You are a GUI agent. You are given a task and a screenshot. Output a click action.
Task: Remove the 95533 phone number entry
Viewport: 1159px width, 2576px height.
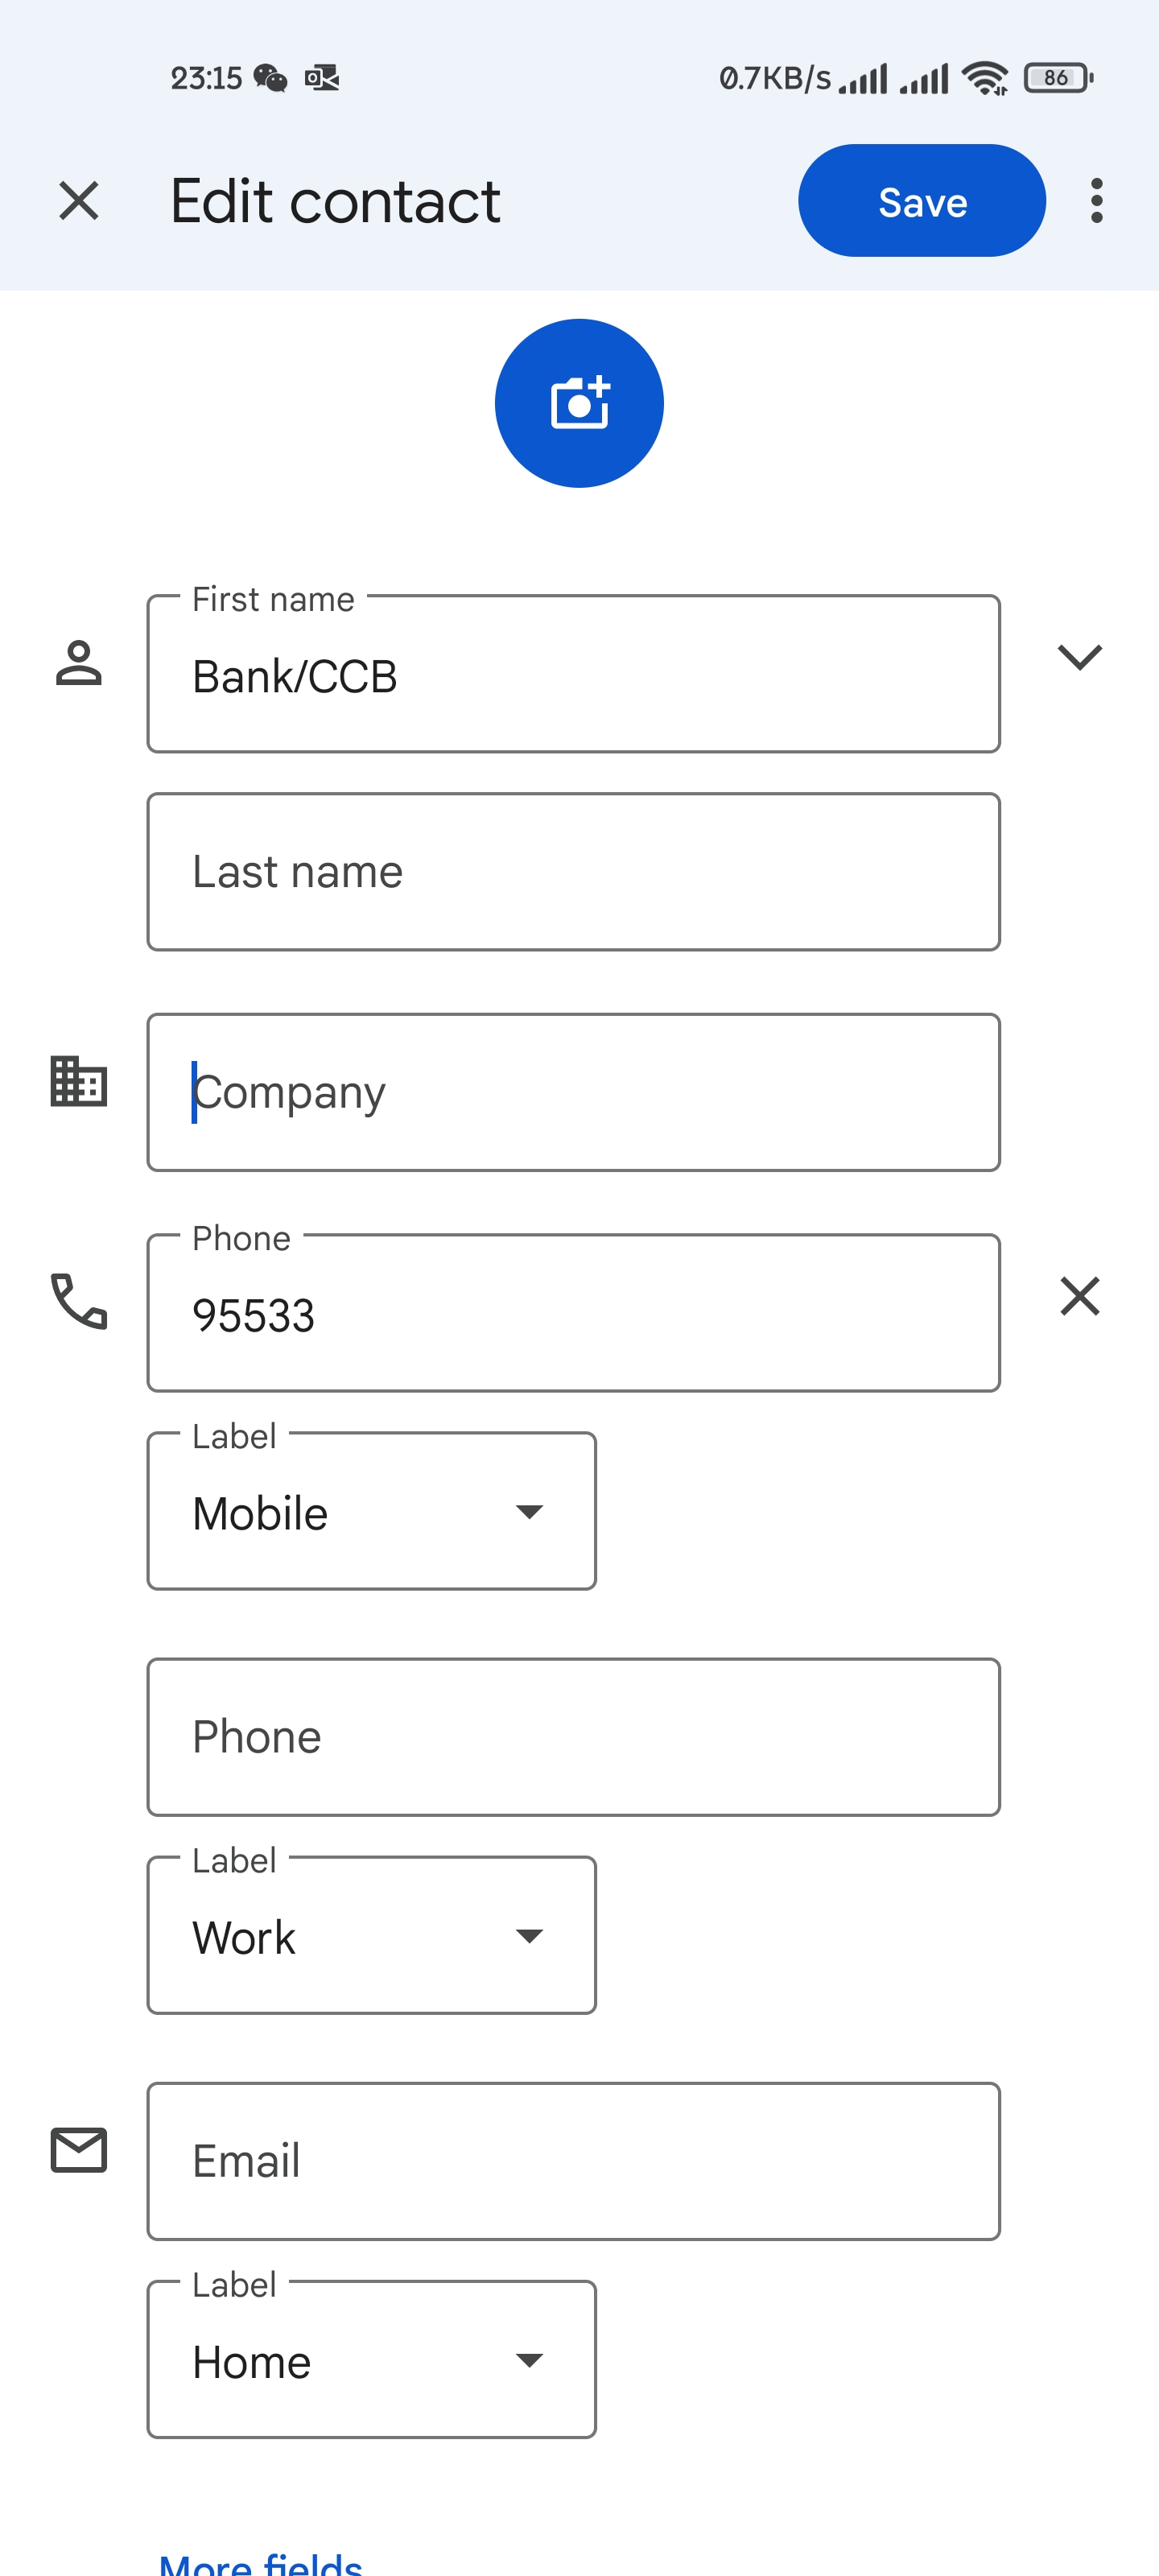coord(1079,1296)
